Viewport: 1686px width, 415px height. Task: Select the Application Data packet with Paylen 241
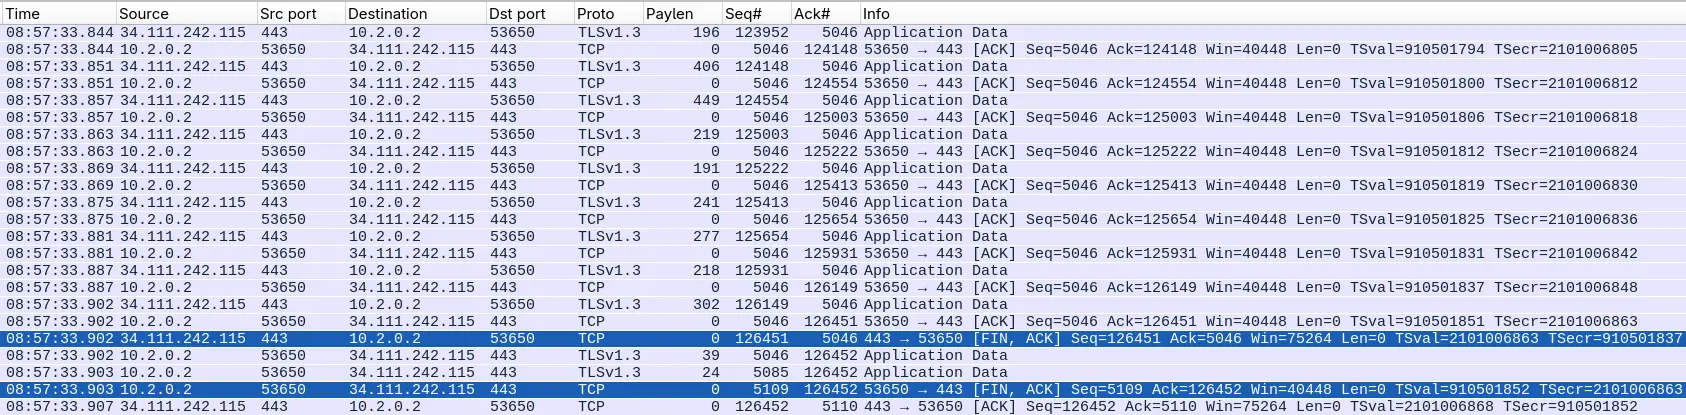pyautogui.click(x=843, y=202)
